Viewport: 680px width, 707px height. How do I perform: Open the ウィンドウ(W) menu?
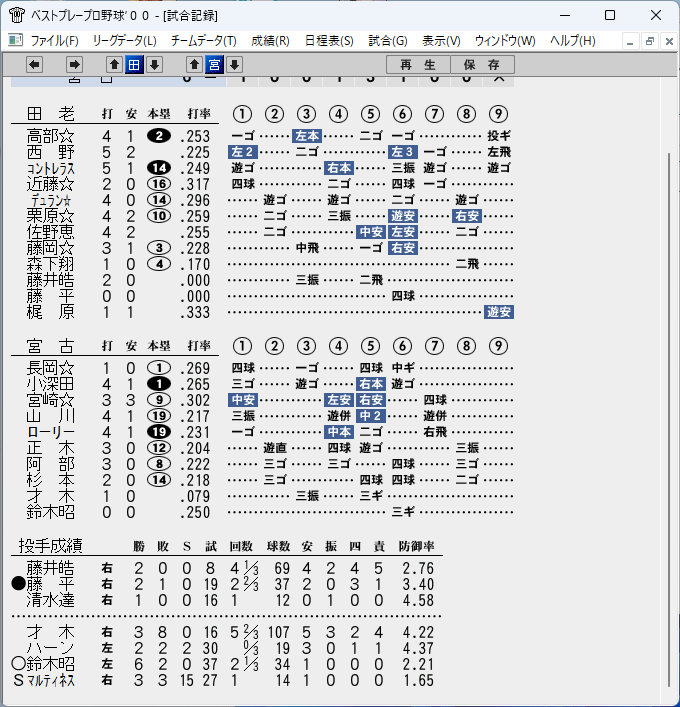505,41
